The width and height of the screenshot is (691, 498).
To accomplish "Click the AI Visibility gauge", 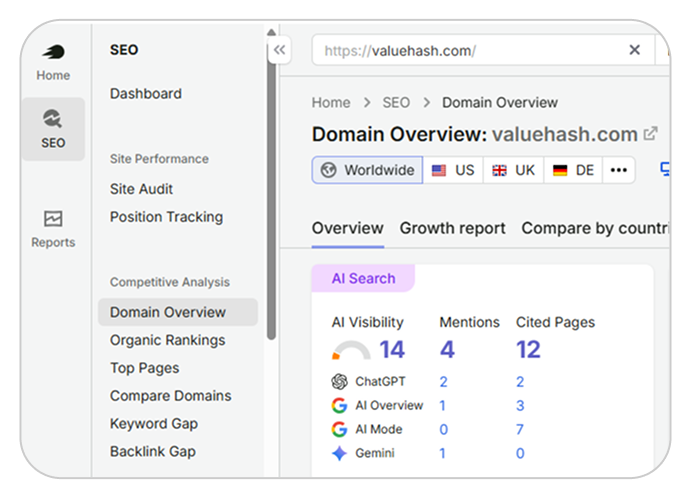I will pos(351,350).
